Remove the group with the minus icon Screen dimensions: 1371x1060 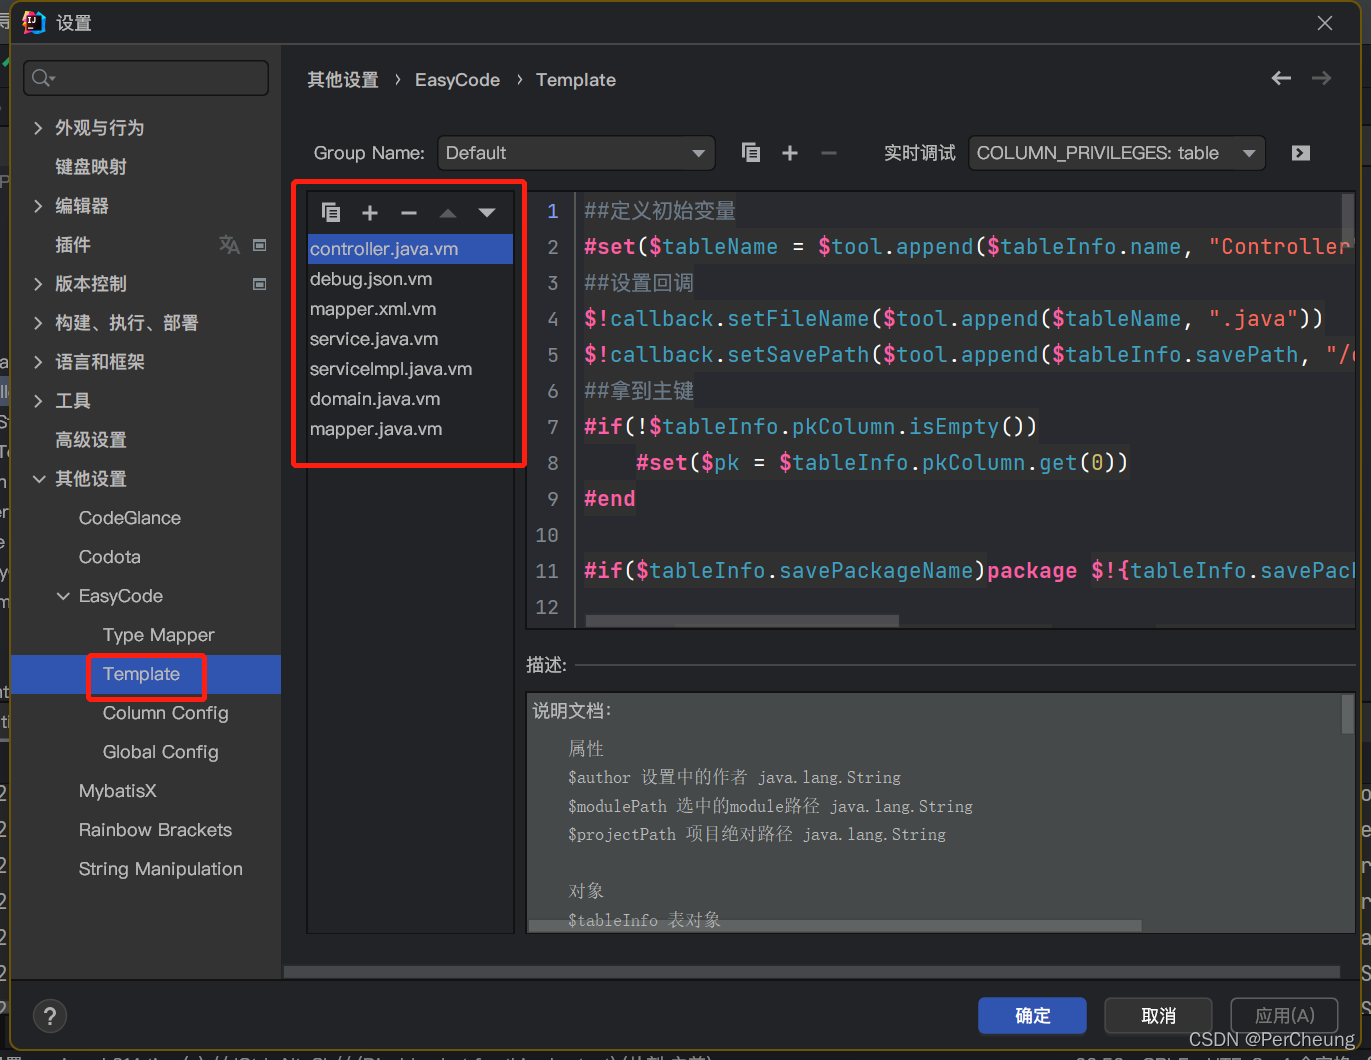828,153
